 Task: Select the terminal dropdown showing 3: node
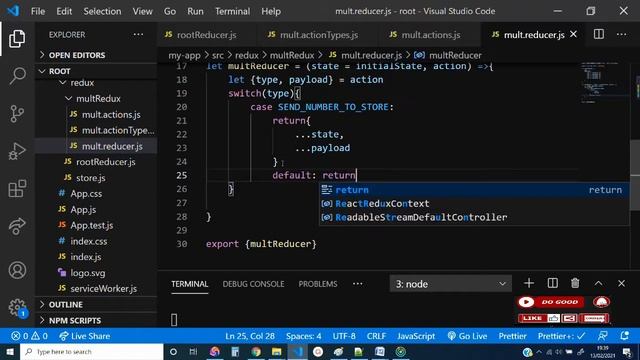(x=451, y=284)
